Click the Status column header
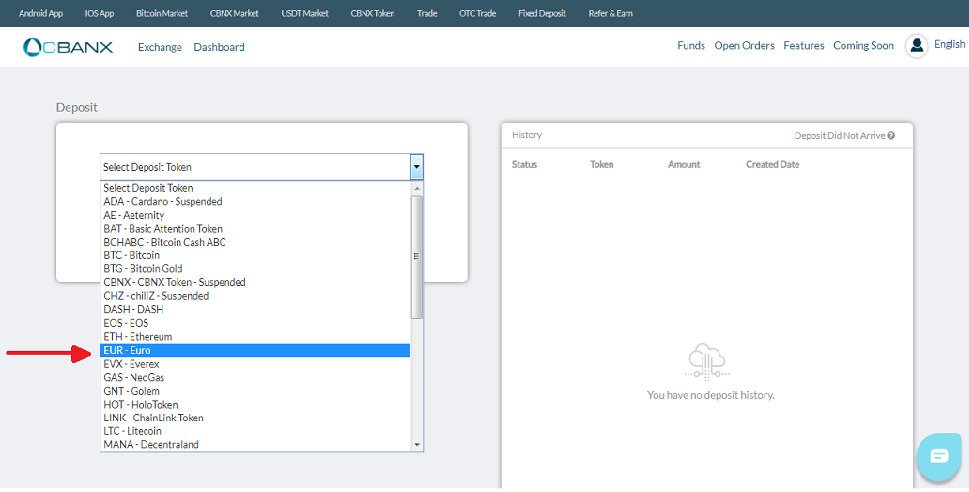The image size is (969, 492). coord(524,164)
